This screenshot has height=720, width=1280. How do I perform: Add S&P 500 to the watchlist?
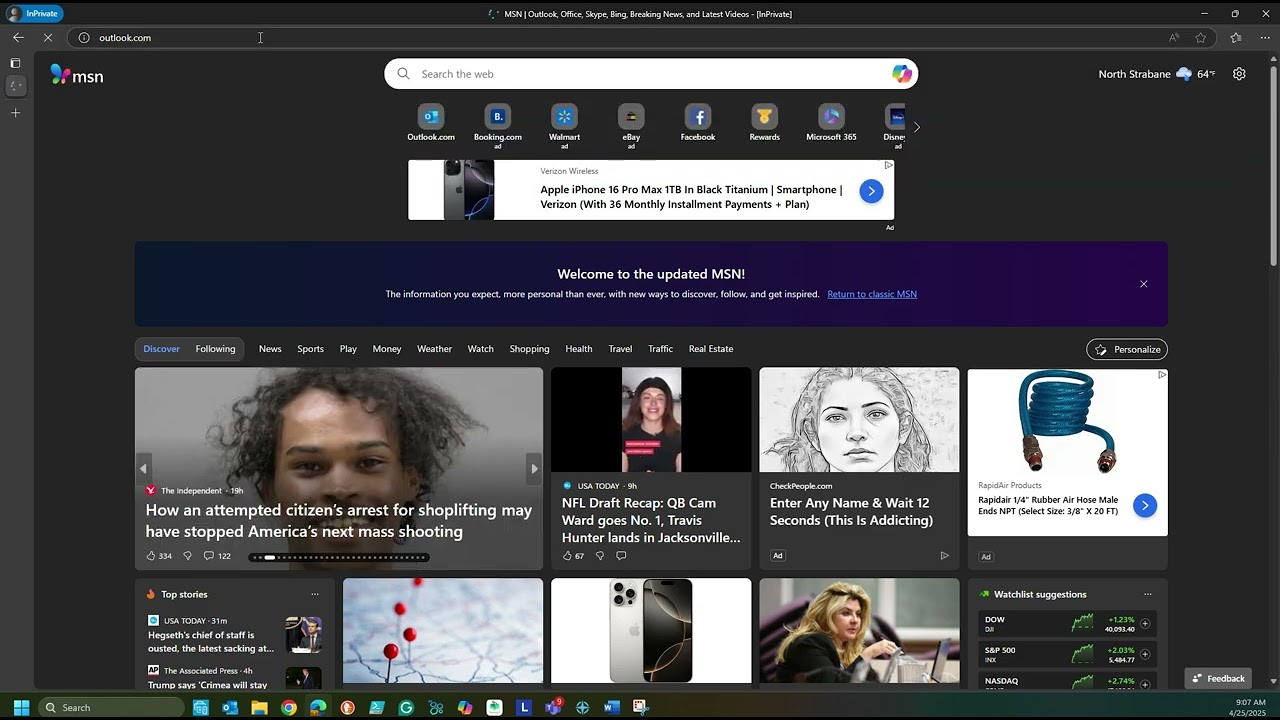point(1145,654)
